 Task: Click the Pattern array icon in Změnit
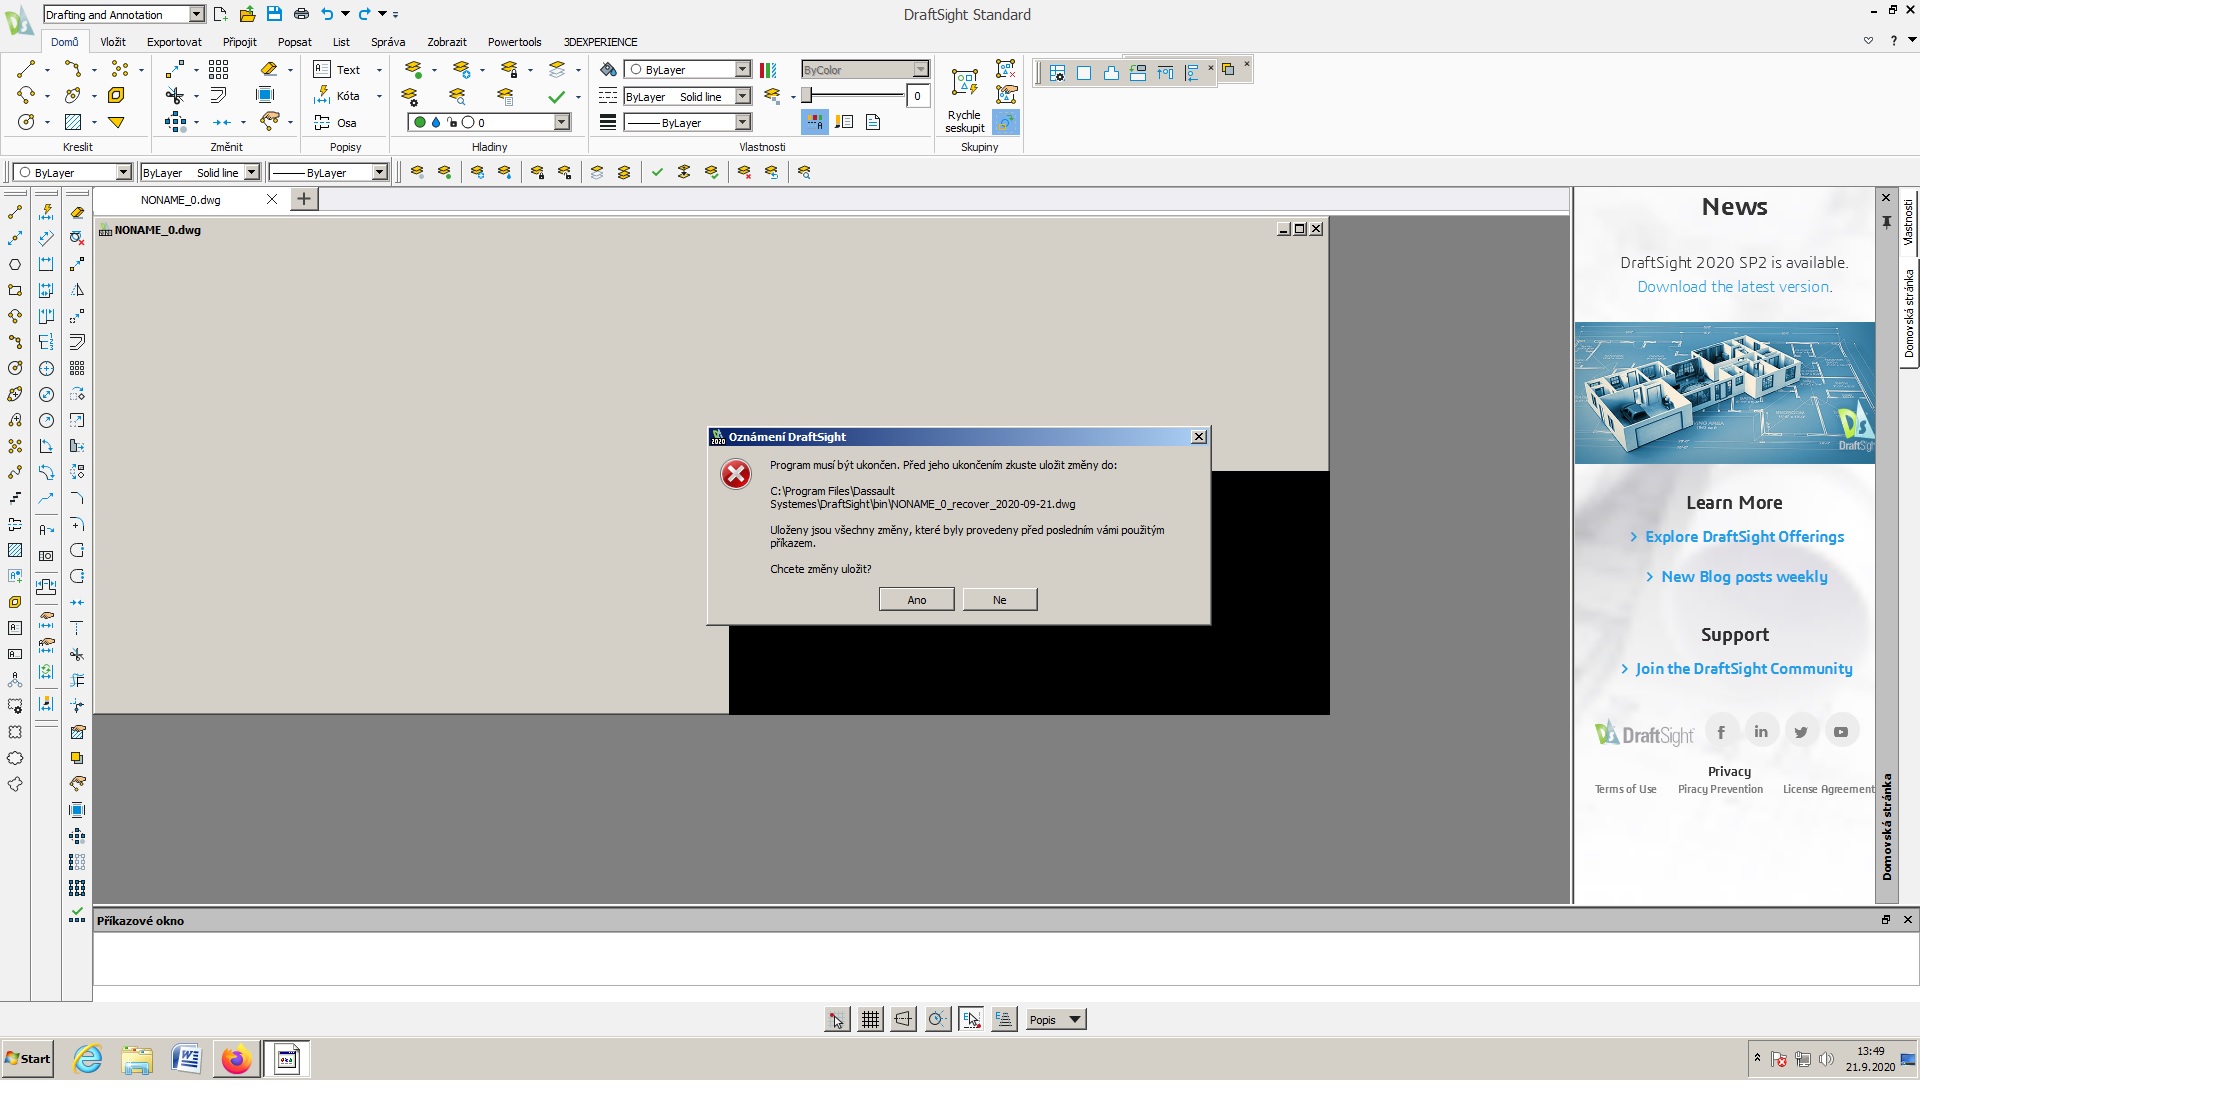(x=219, y=69)
